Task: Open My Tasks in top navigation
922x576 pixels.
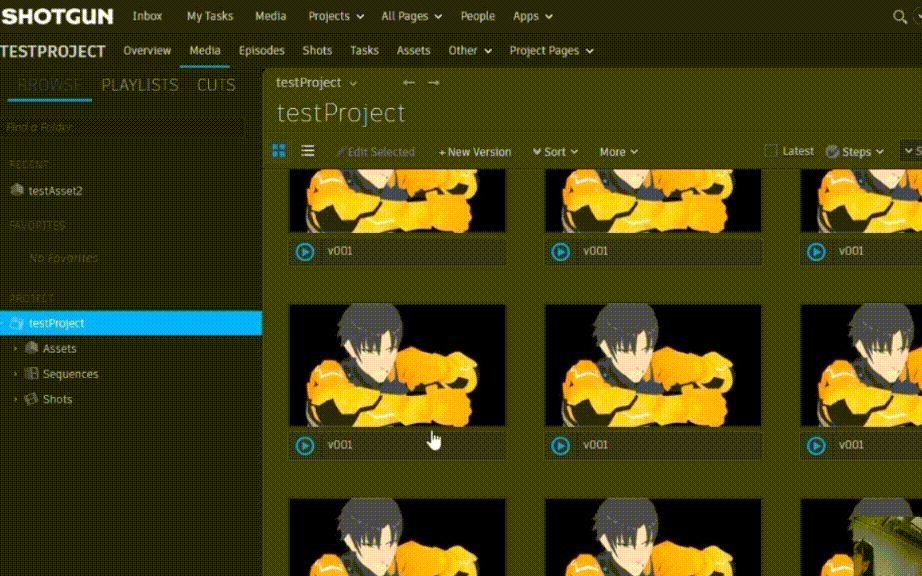Action: click(x=208, y=16)
